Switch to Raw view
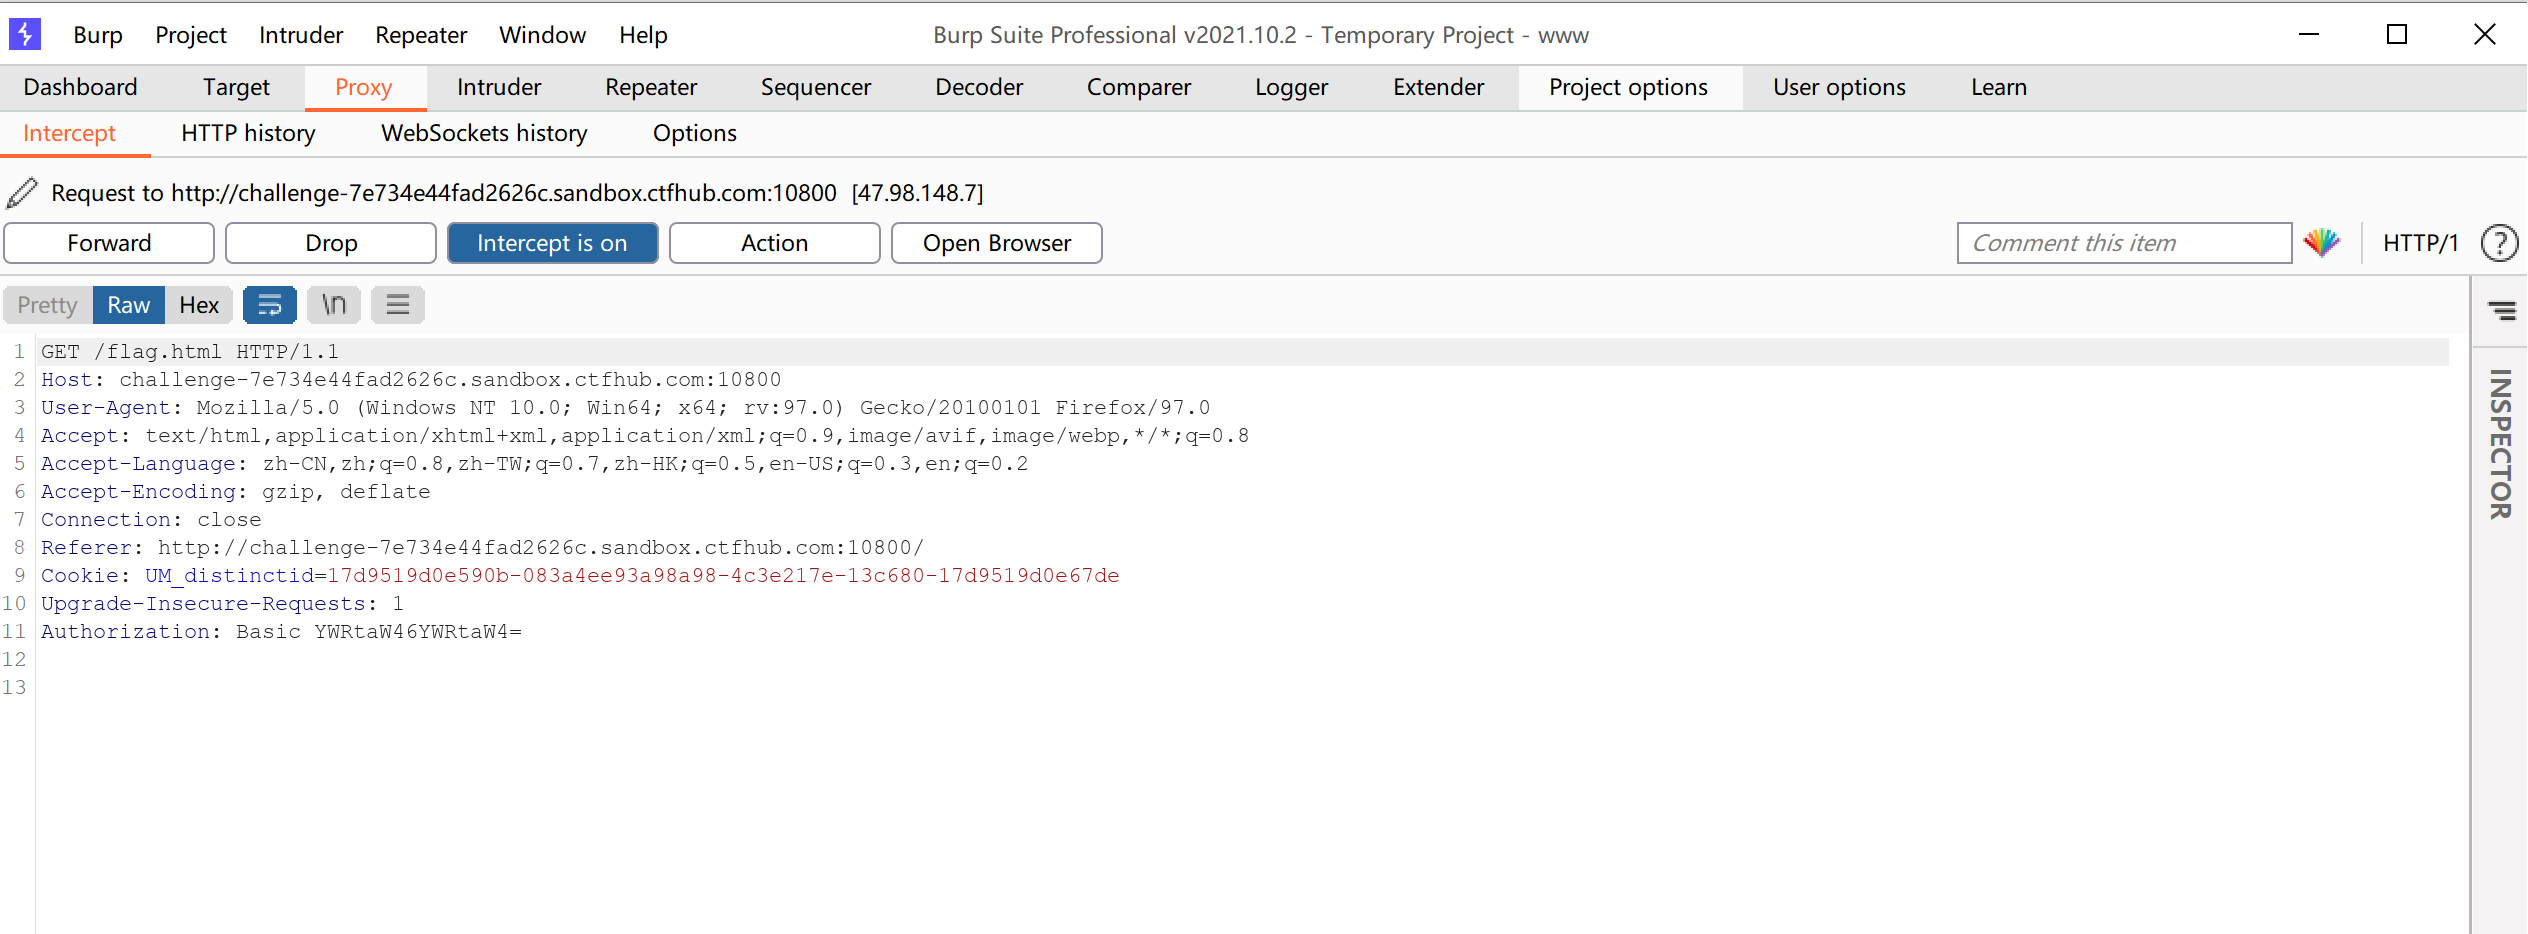This screenshot has height=934, width=2528. [x=129, y=305]
